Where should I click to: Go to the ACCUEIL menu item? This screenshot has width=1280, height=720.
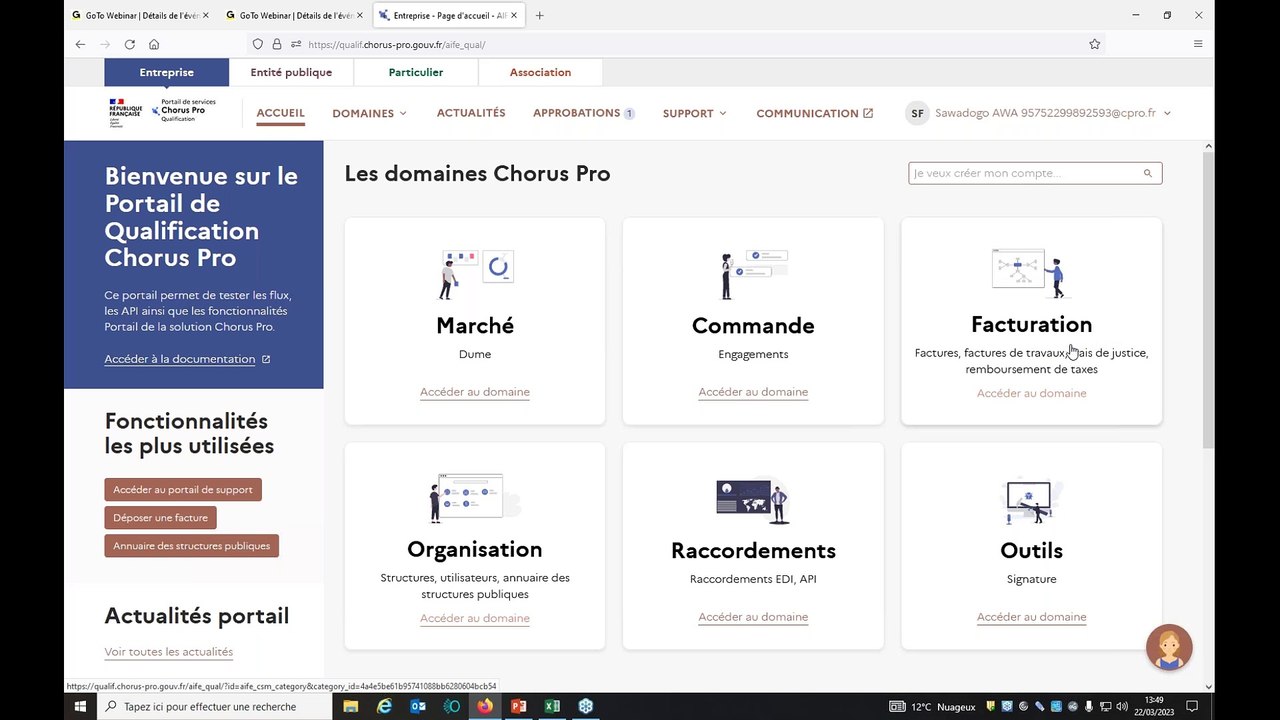pyautogui.click(x=280, y=113)
